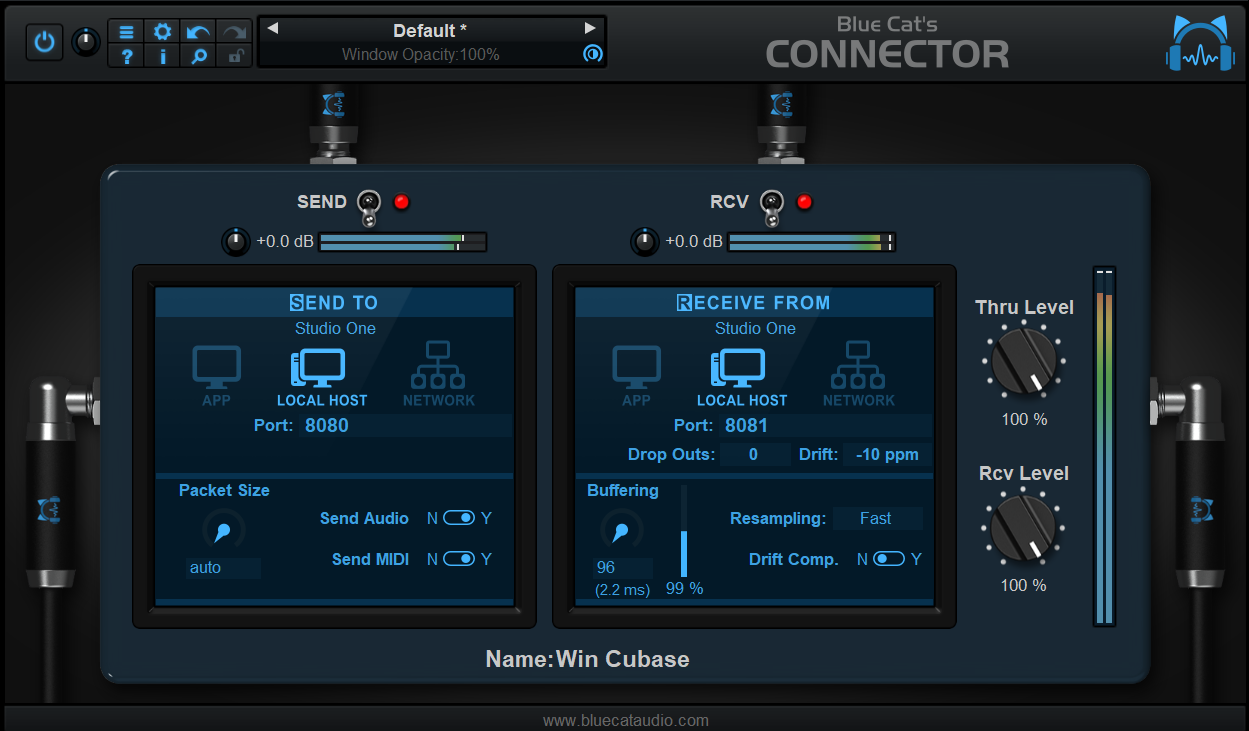This screenshot has width=1249, height=731.
Task: Click the (2.2 ms) buffering latency text
Action: [622, 590]
